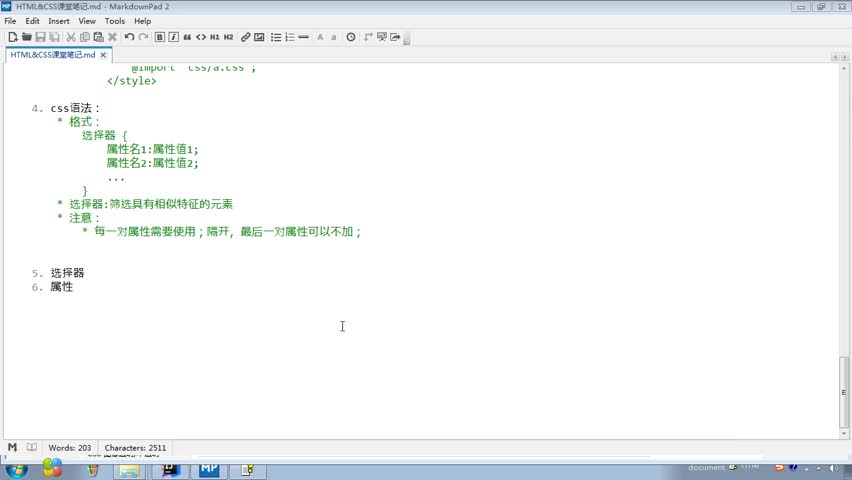Open live preview window icon

pos(381,37)
